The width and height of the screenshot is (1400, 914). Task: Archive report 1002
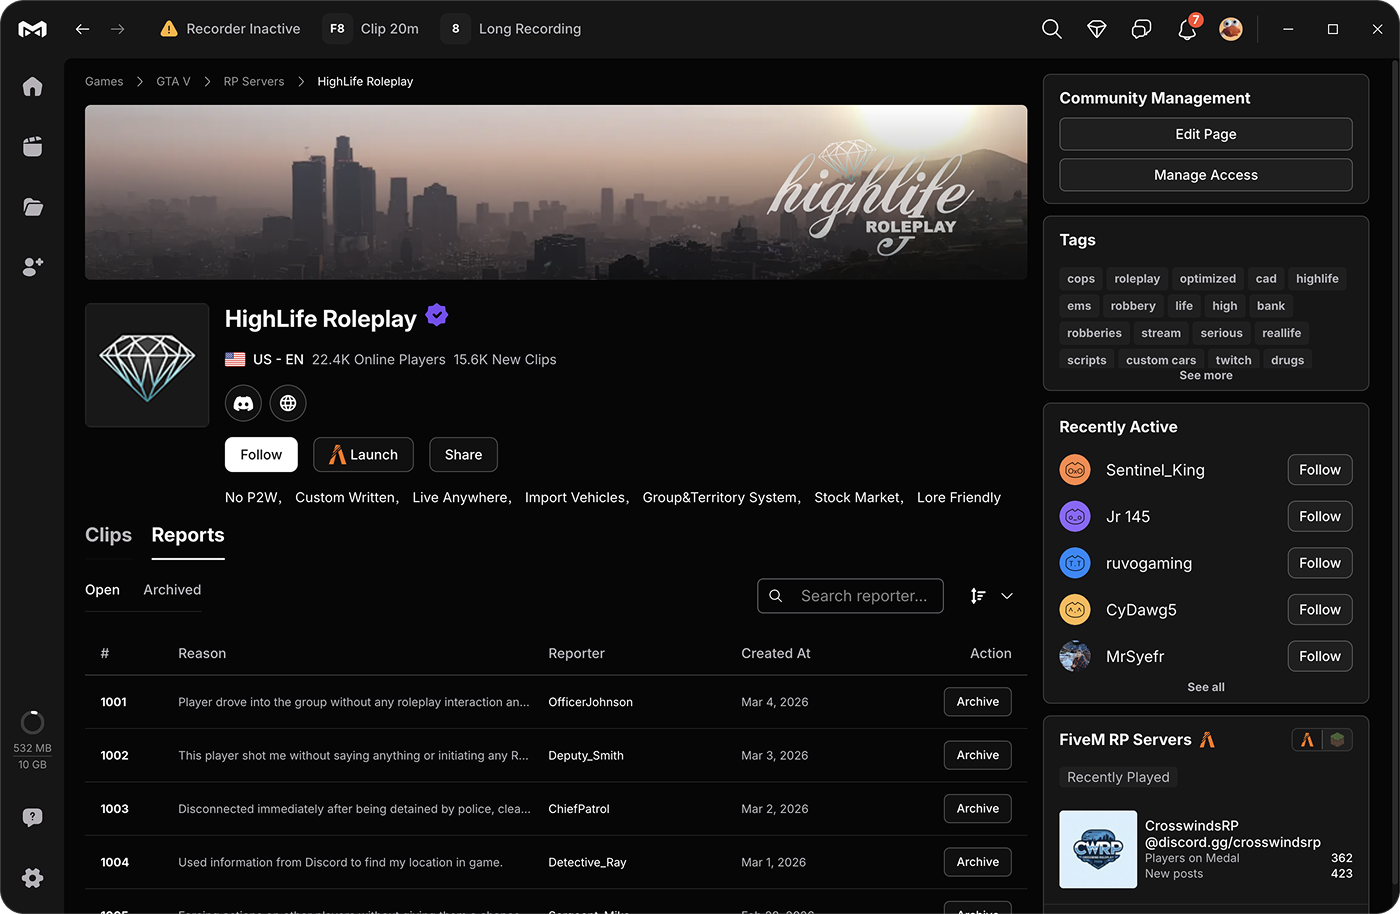[x=978, y=755]
